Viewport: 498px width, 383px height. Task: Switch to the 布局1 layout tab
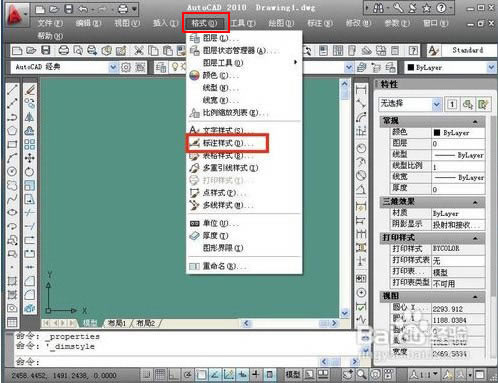point(117,323)
